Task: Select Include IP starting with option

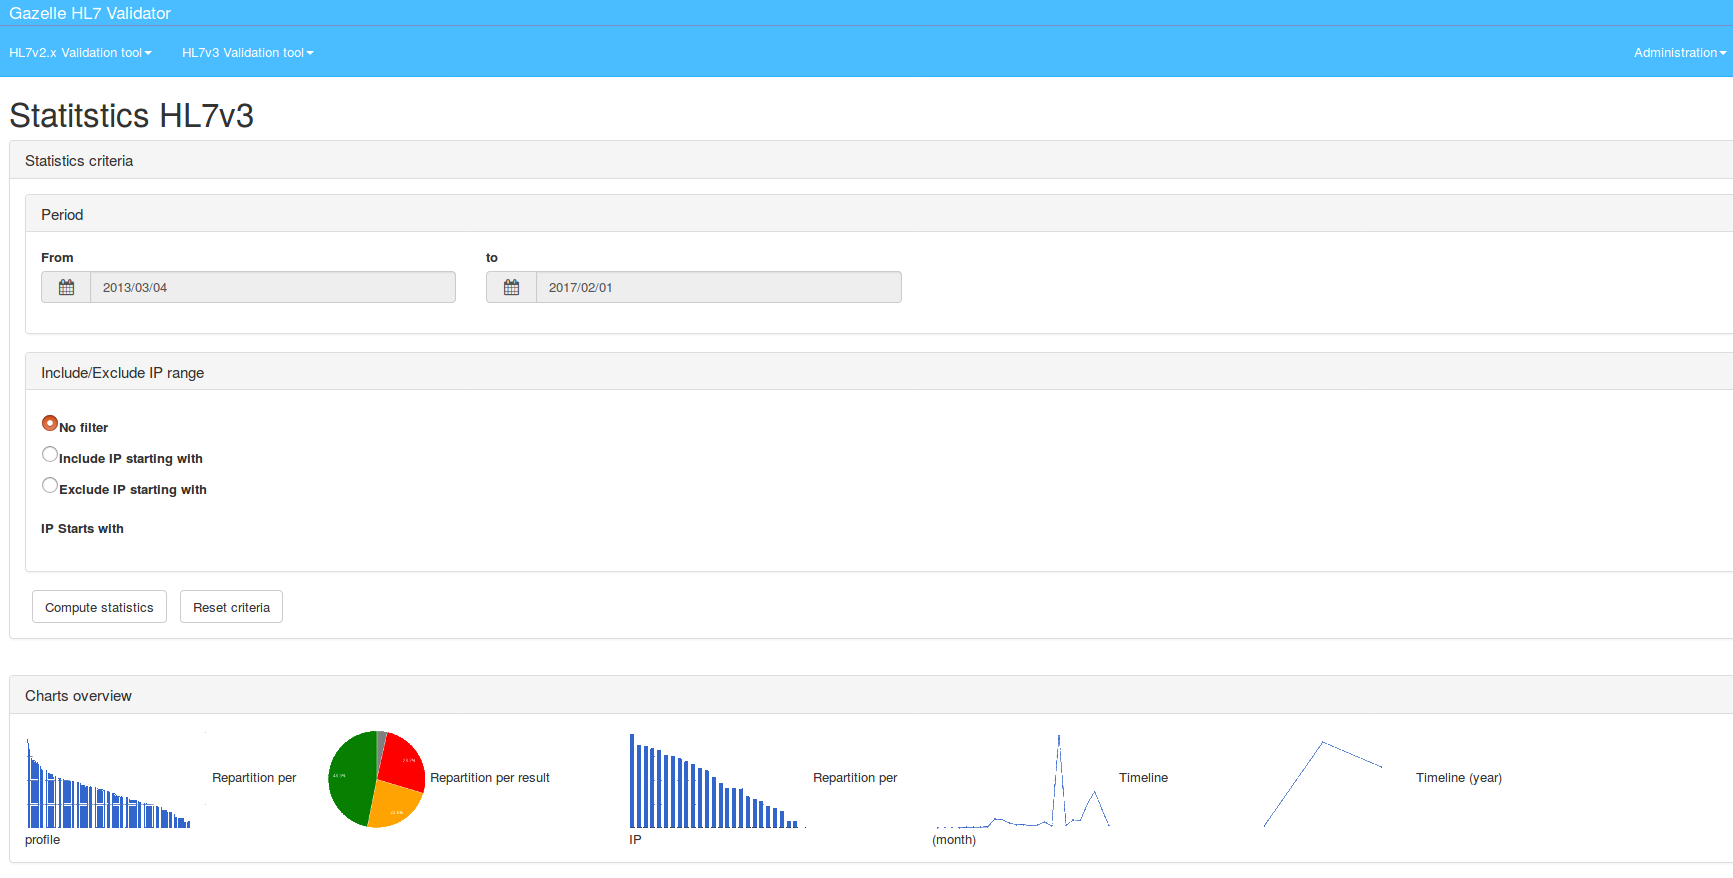Action: pyautogui.click(x=50, y=454)
